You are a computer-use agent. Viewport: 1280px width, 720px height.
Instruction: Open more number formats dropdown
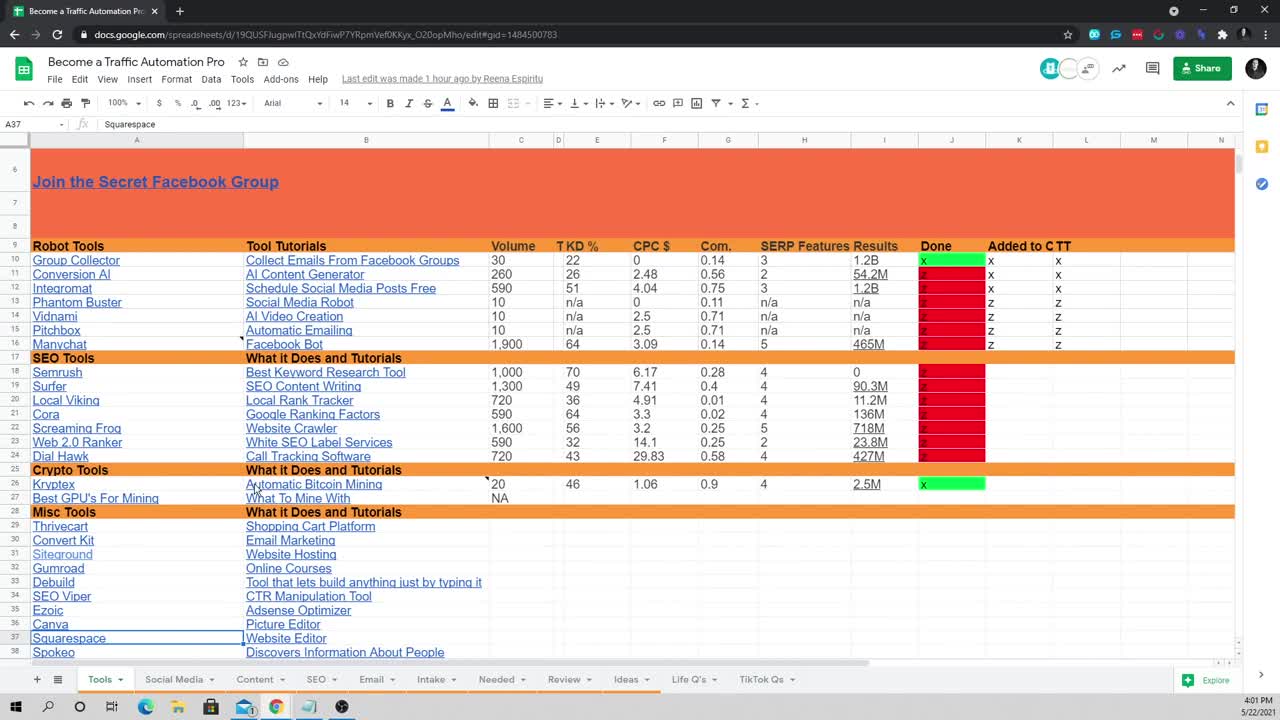tap(236, 103)
